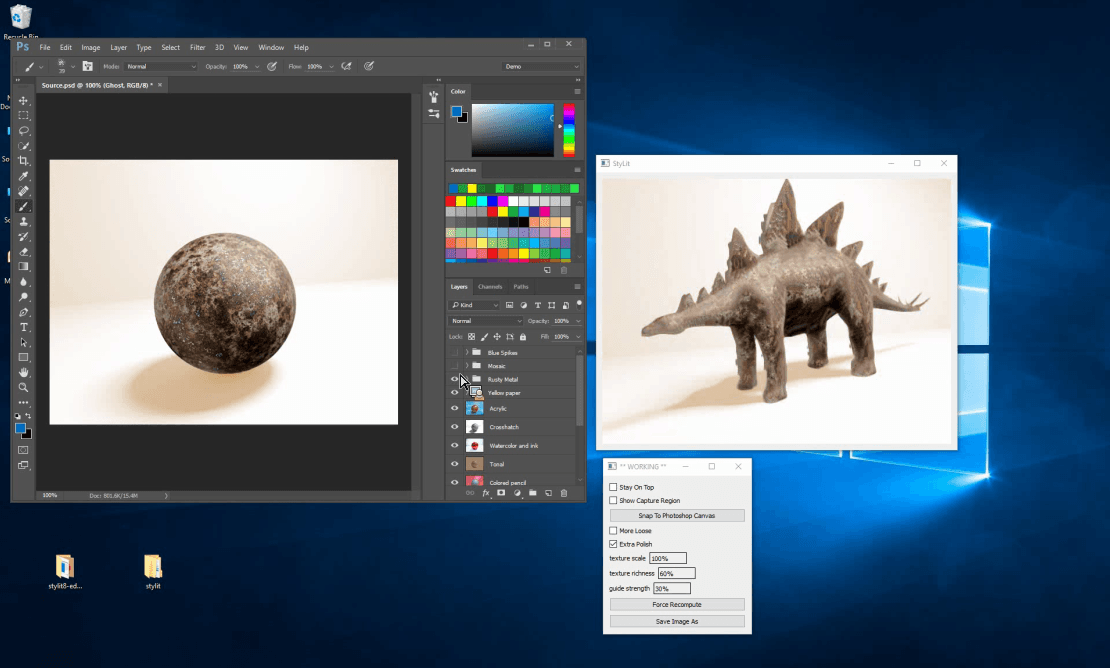Image resolution: width=1110 pixels, height=668 pixels.
Task: Select the Path Selection tool
Action: 23,342
